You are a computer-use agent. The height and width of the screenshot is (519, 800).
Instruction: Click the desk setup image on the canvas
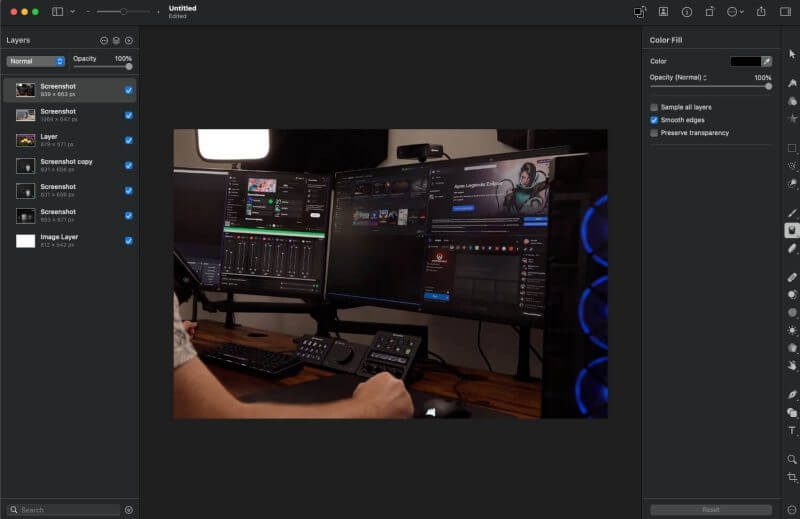pyautogui.click(x=390, y=274)
